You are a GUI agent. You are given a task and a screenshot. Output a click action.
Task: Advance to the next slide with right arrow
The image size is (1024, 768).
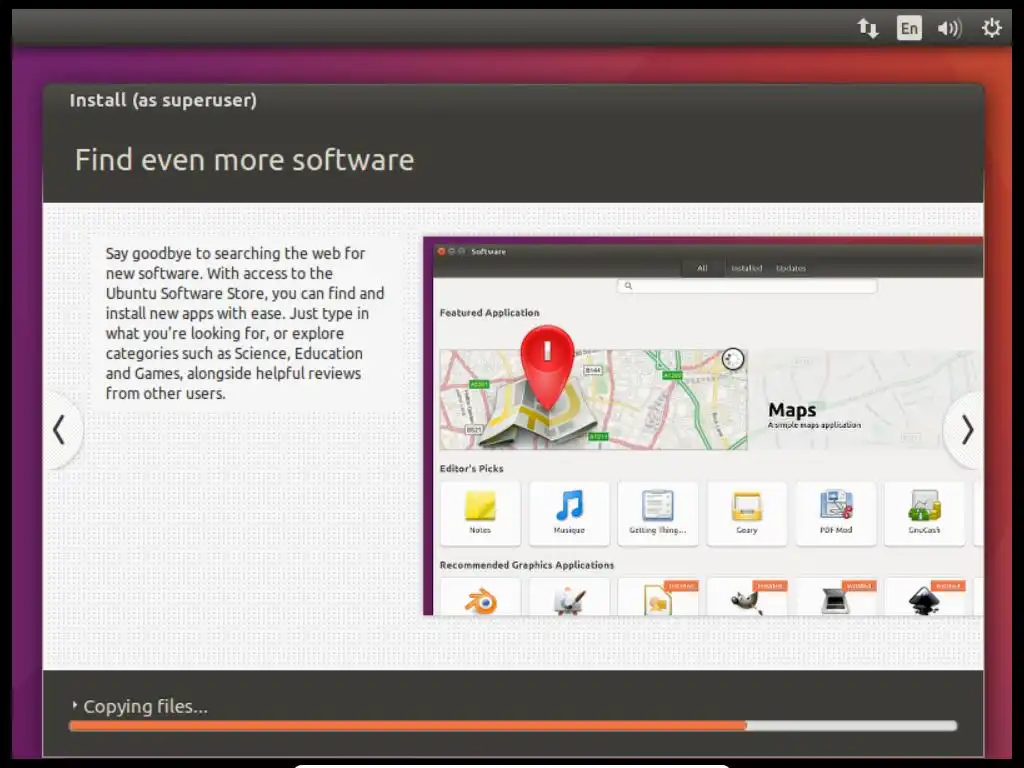tap(967, 430)
